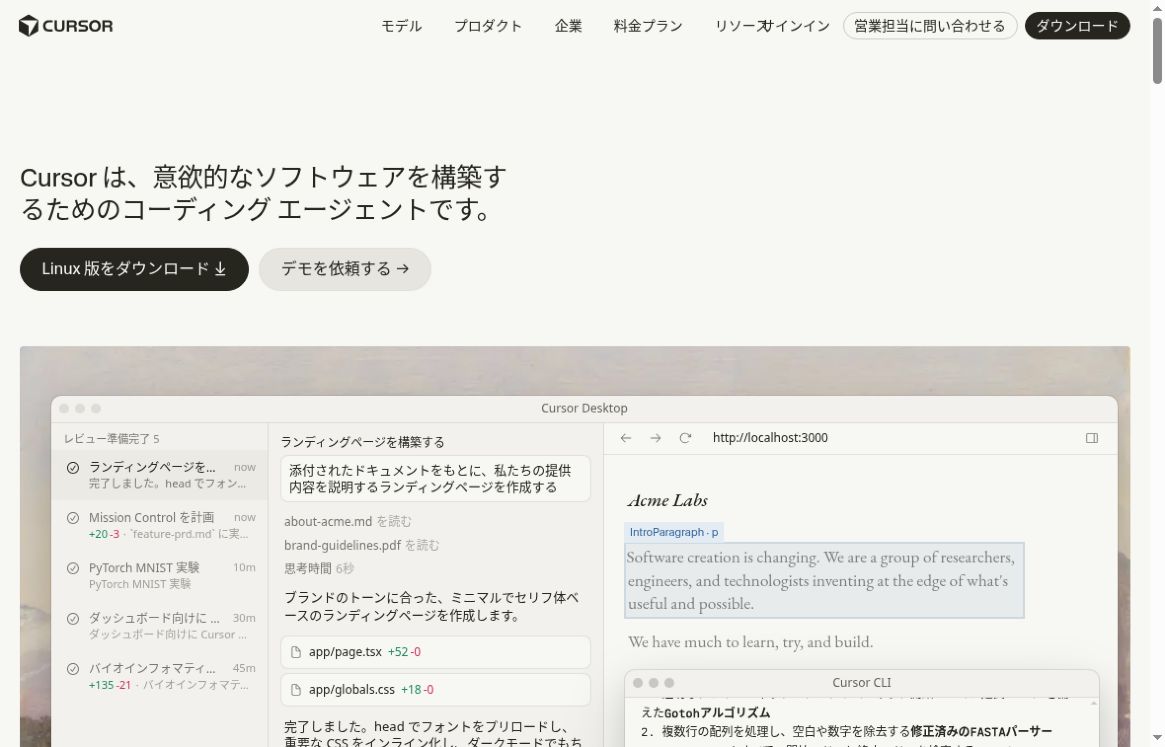Click the レビュー準備完了 5 section header

pyautogui.click(x=111, y=439)
